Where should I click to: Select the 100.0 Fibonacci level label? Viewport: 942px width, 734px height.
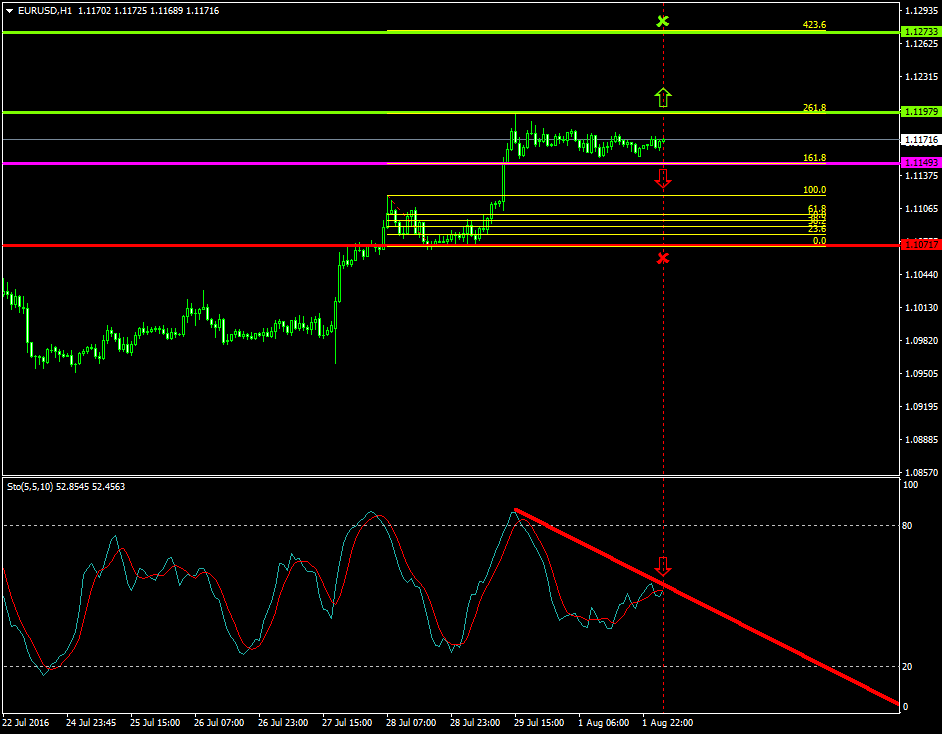[x=814, y=190]
